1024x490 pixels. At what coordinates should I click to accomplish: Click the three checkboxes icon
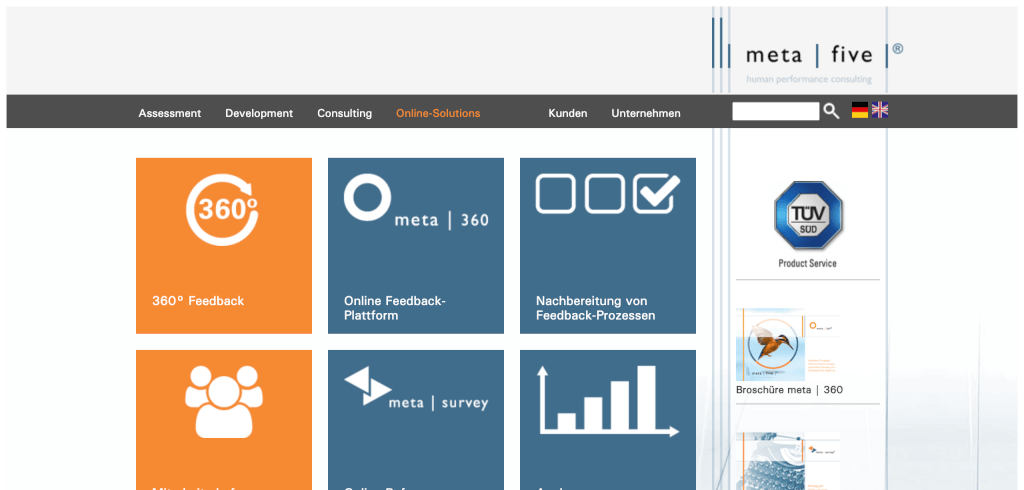tap(608, 193)
